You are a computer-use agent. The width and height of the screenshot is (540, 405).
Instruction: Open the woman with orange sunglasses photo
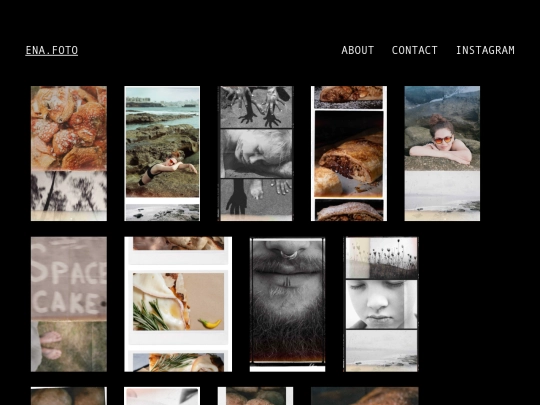442,153
